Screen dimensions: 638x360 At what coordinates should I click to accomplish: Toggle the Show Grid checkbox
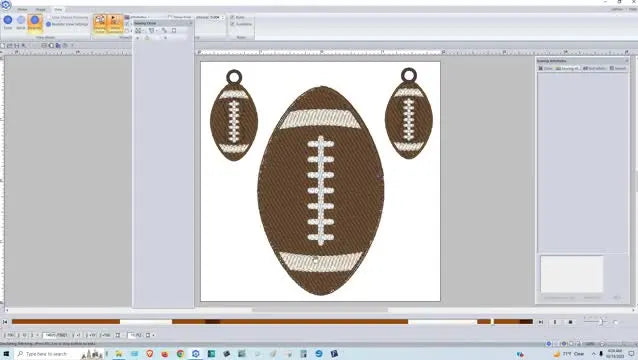coord(180,17)
